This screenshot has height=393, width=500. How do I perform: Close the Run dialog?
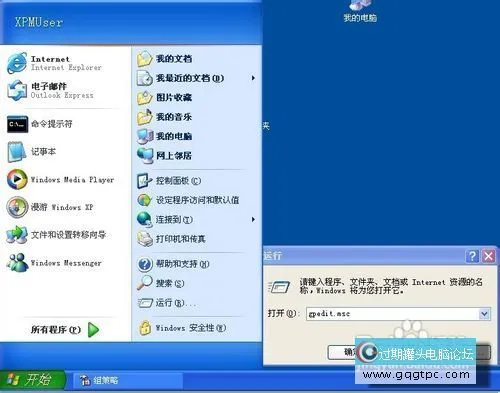click(489, 256)
